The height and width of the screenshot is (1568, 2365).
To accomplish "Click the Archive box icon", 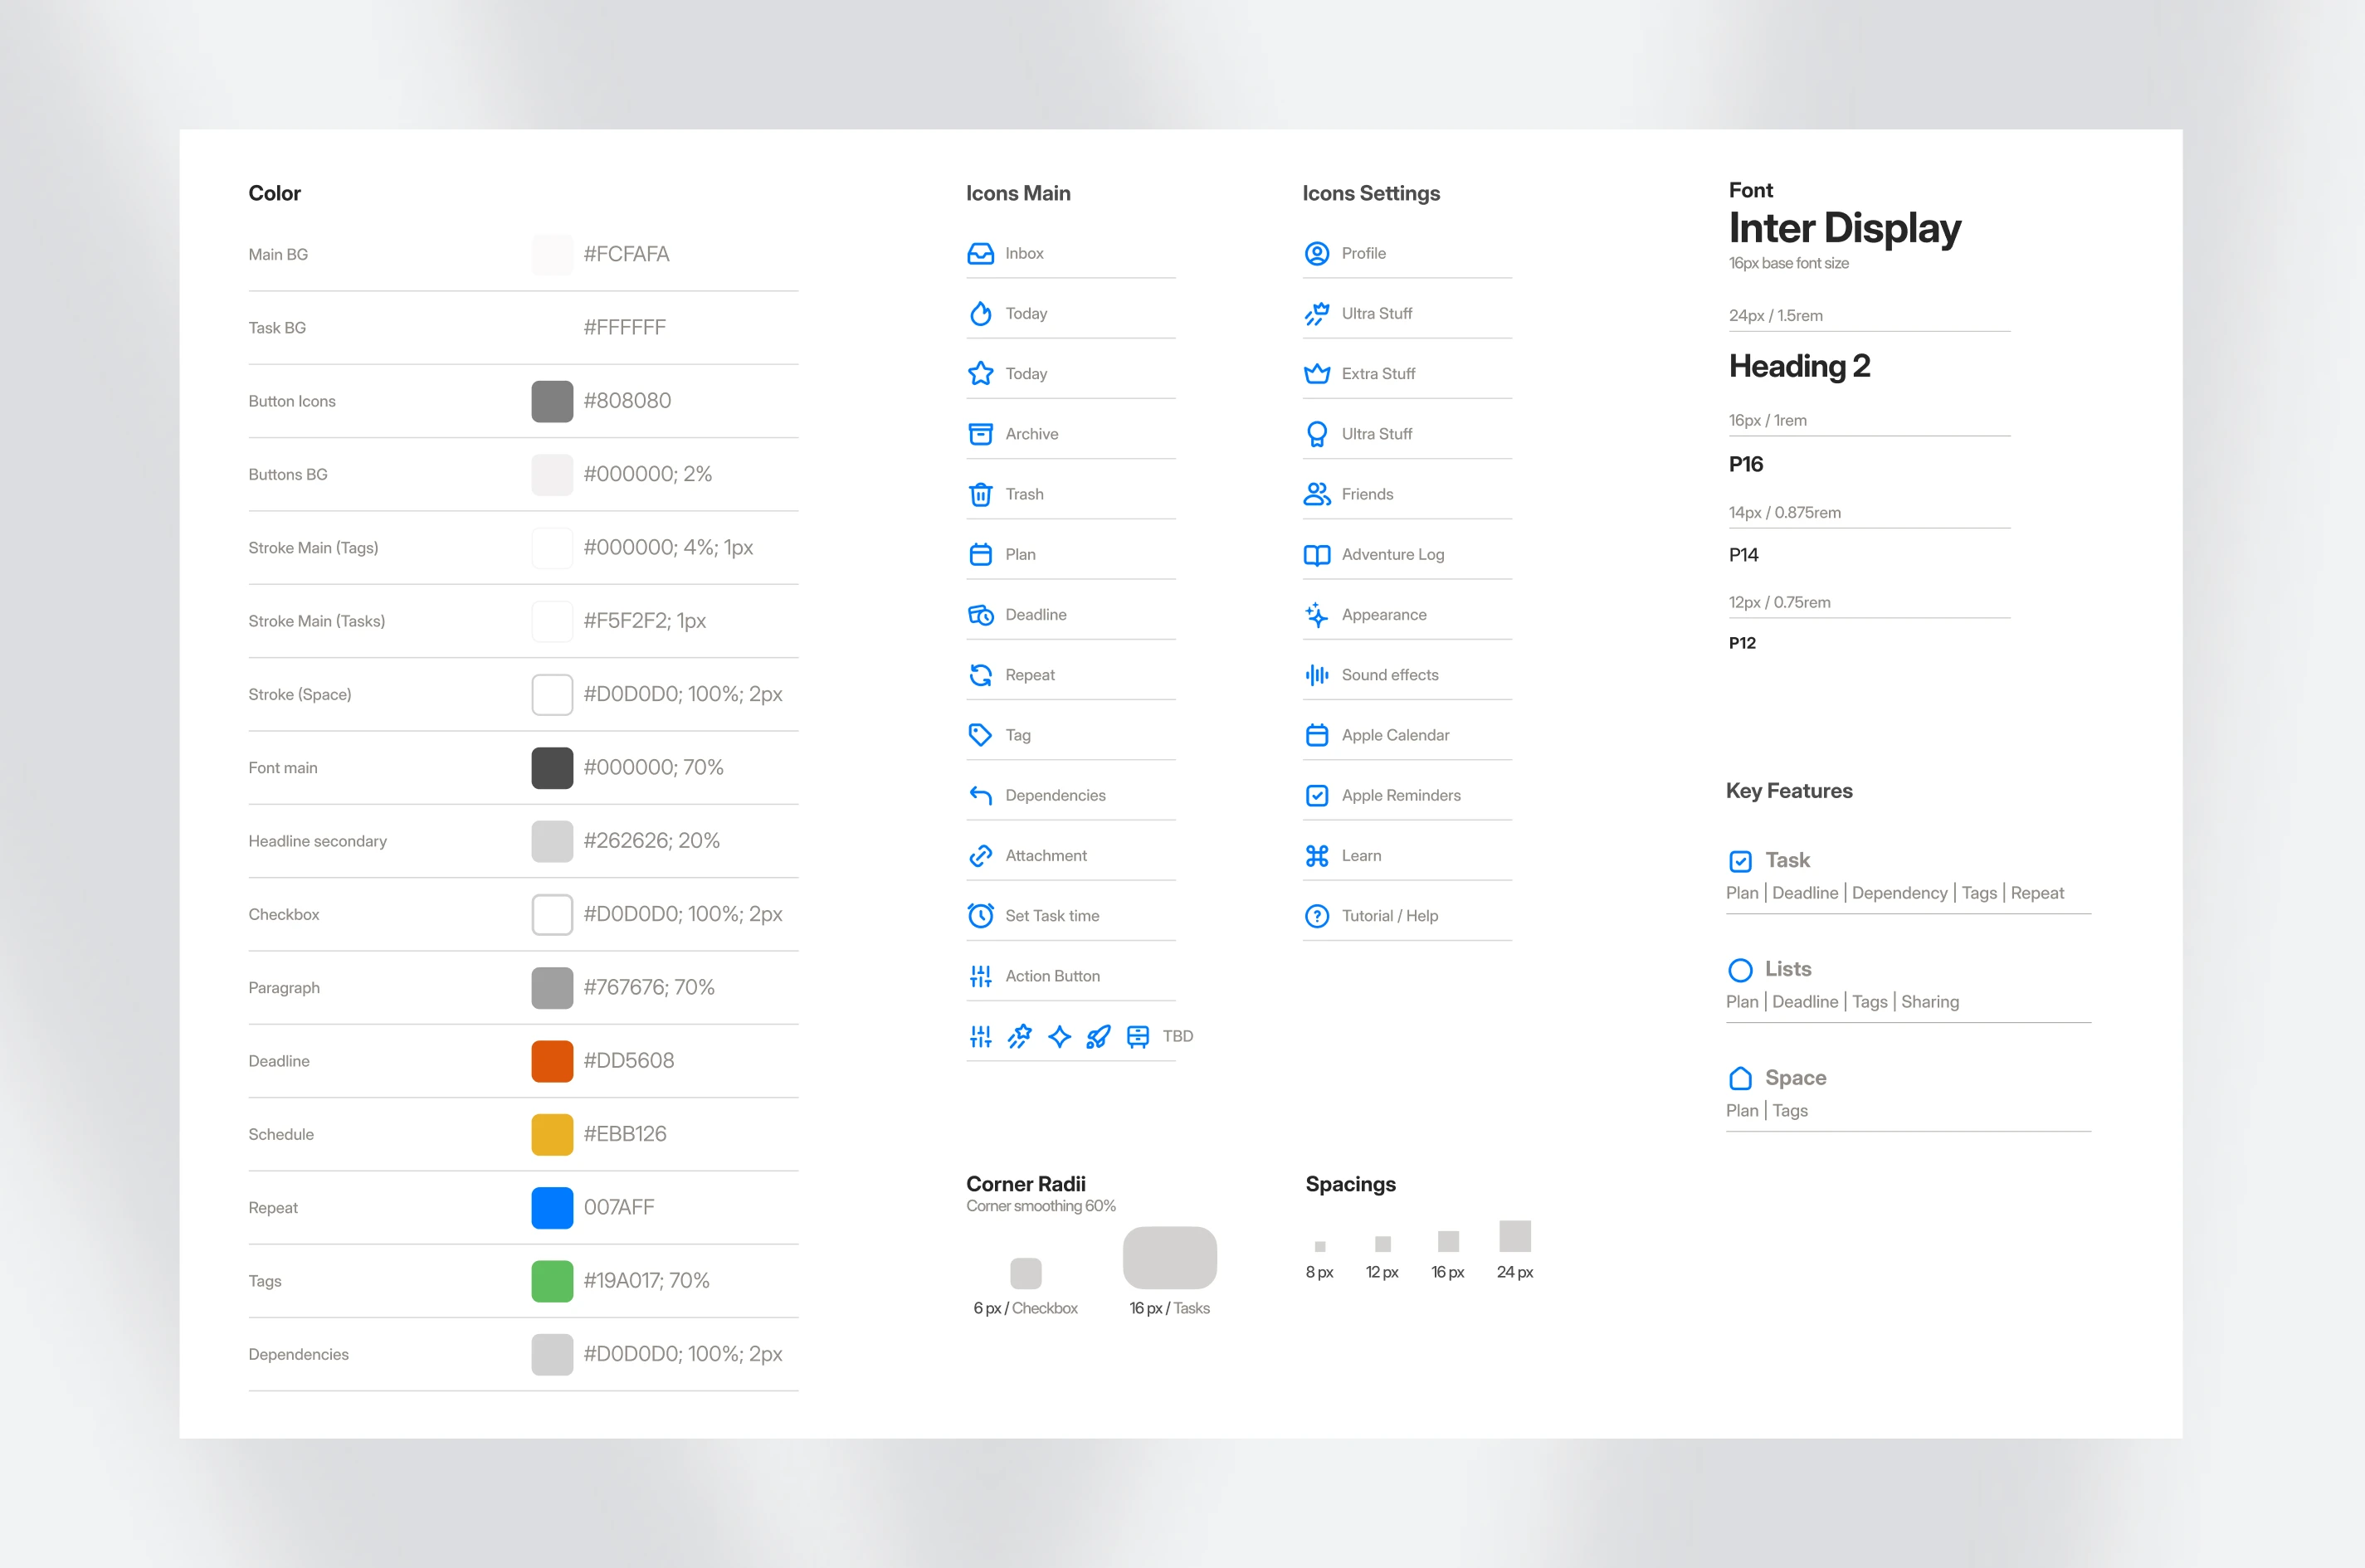I will point(980,434).
